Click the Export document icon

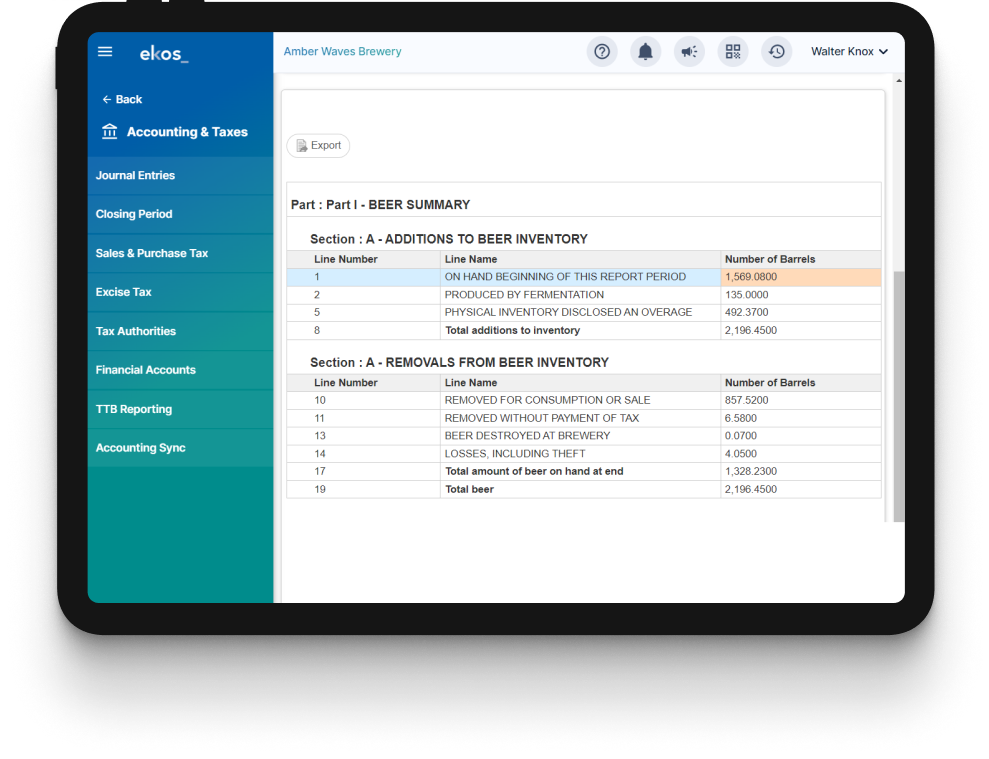click(x=301, y=146)
